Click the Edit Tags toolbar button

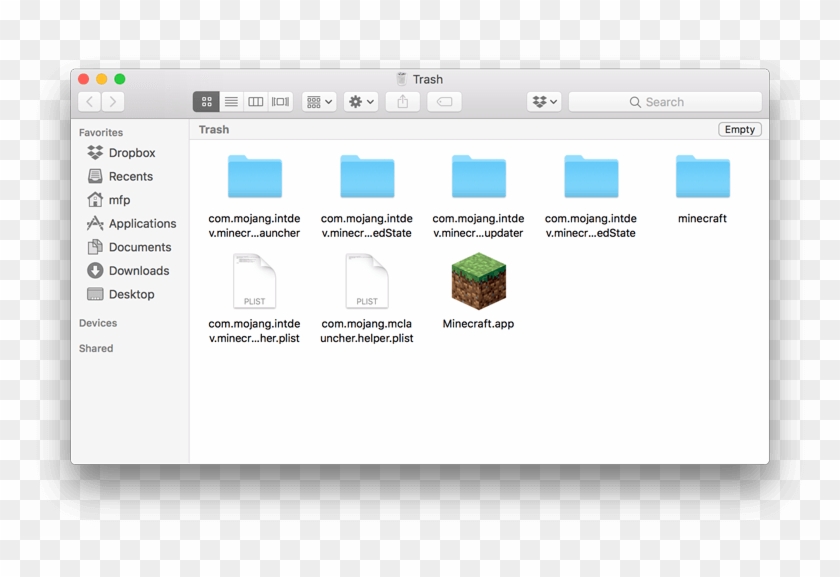(445, 102)
